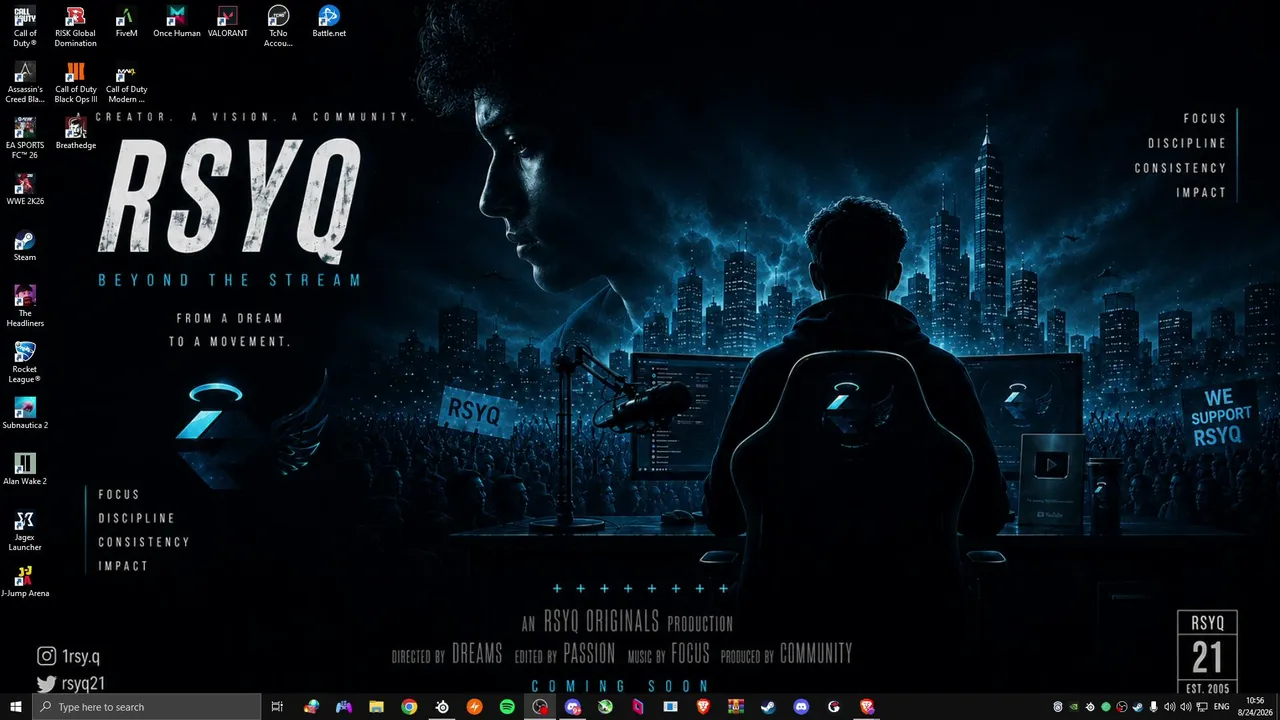Click the Steam icon in system tray
The width and height of the screenshot is (1280, 720).
[x=1138, y=707]
